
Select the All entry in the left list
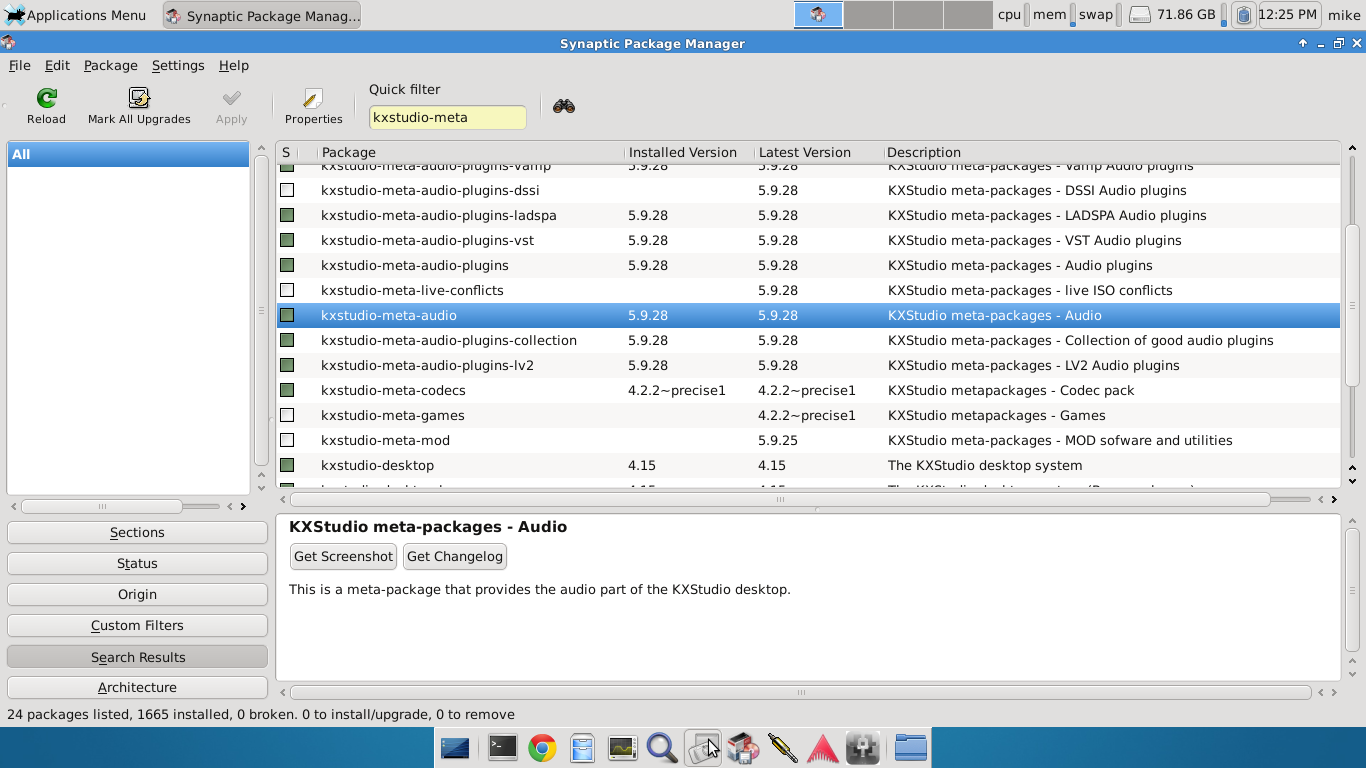point(128,154)
